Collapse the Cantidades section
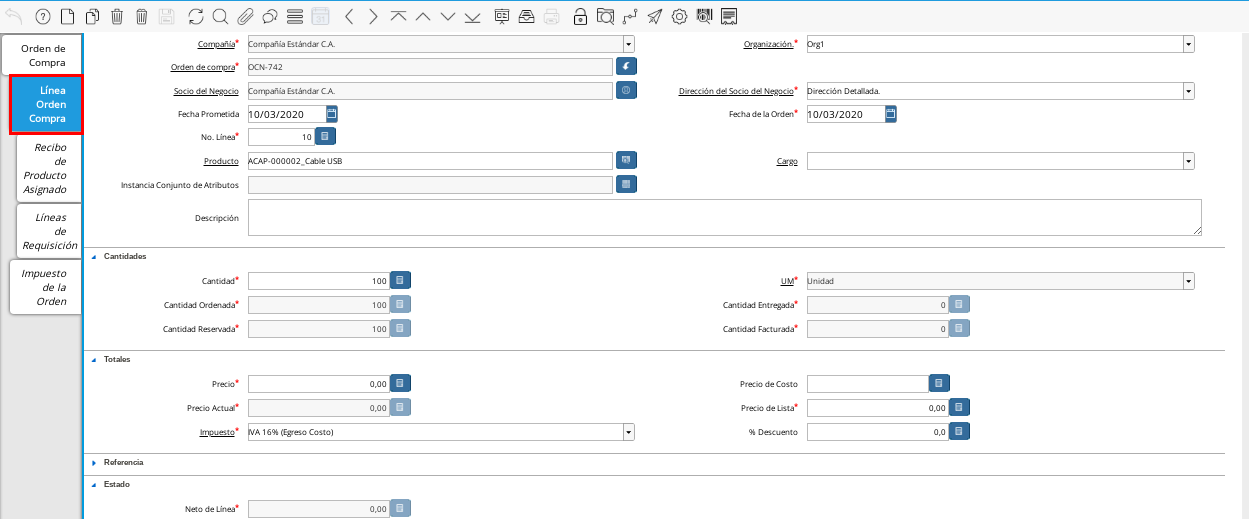 [x=94, y=257]
